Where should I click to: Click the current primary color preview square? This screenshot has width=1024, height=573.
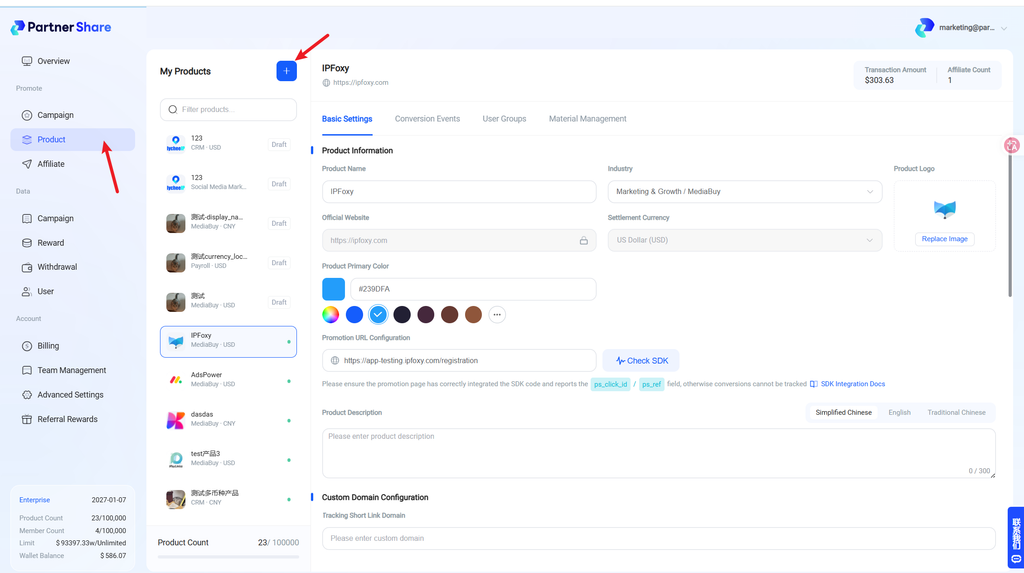[333, 289]
